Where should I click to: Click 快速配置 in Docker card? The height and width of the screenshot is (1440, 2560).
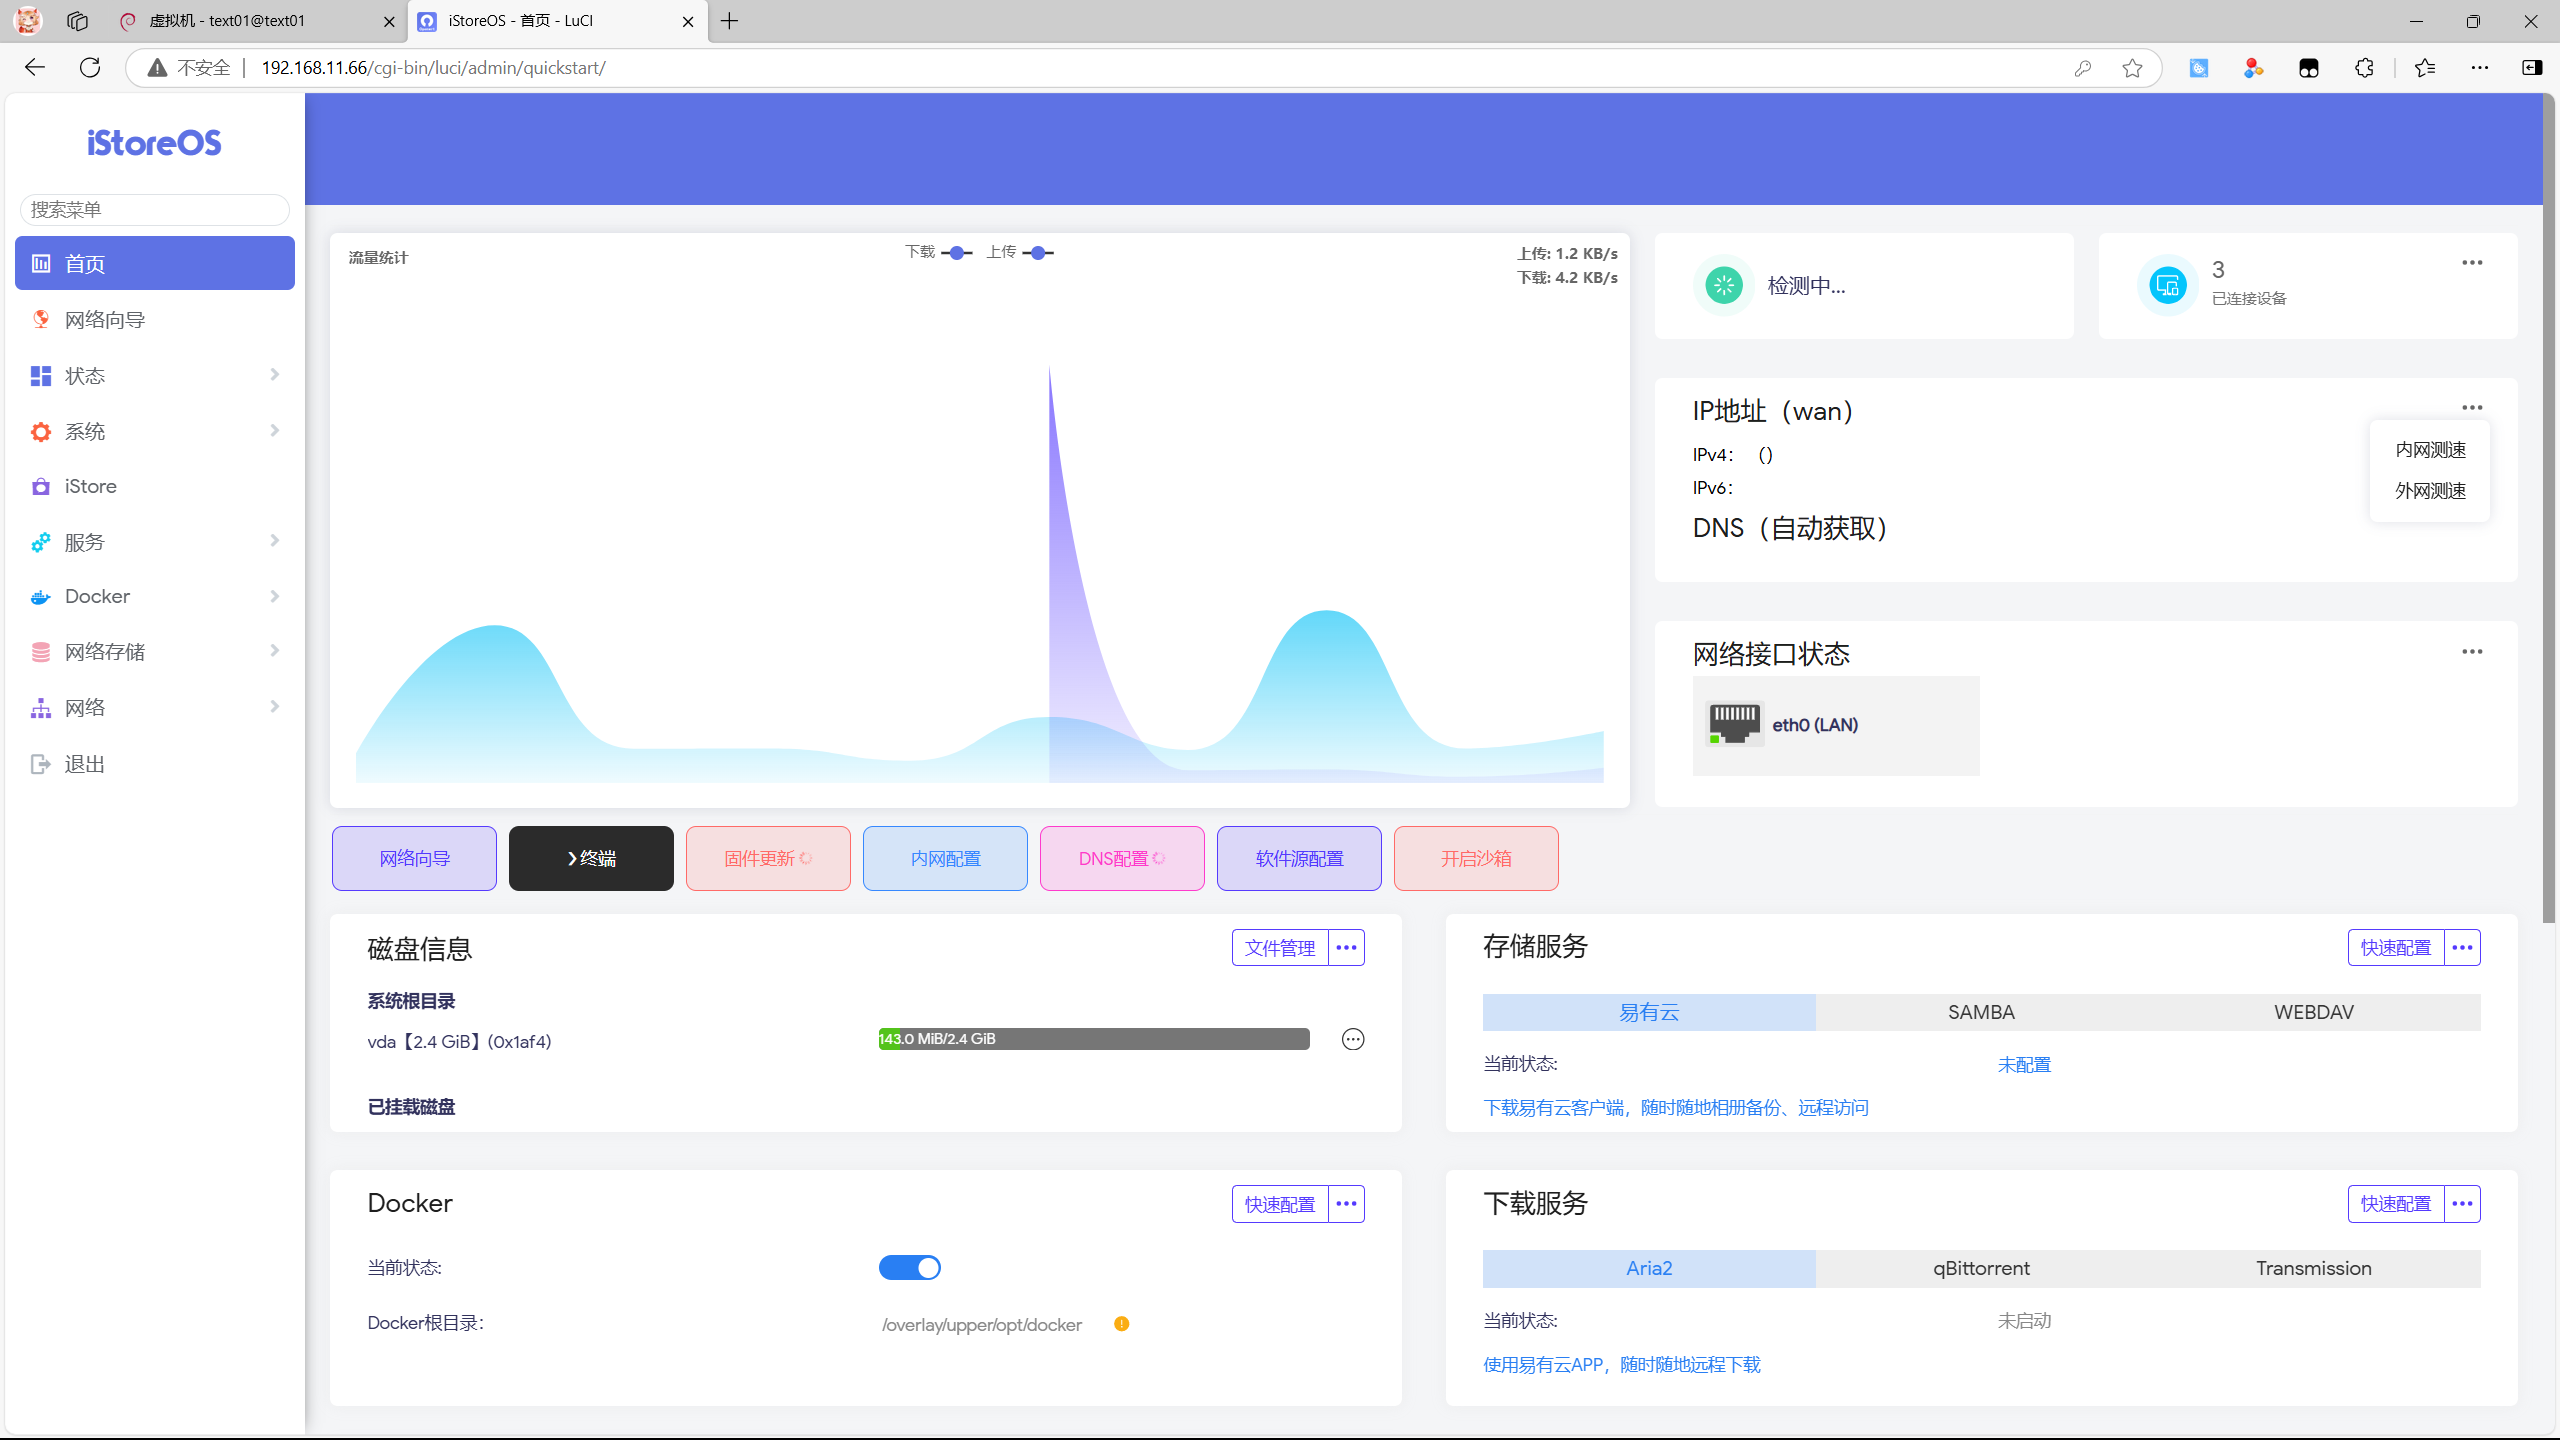(1280, 1204)
